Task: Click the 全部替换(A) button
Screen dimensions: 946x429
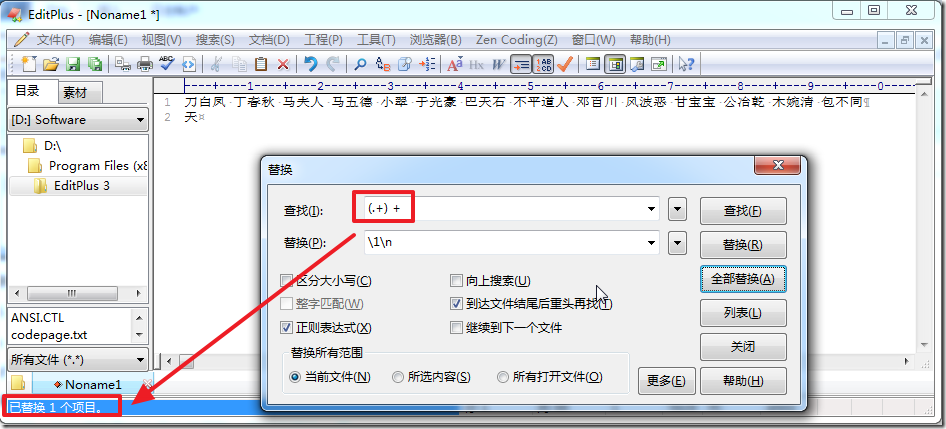Action: point(743,279)
